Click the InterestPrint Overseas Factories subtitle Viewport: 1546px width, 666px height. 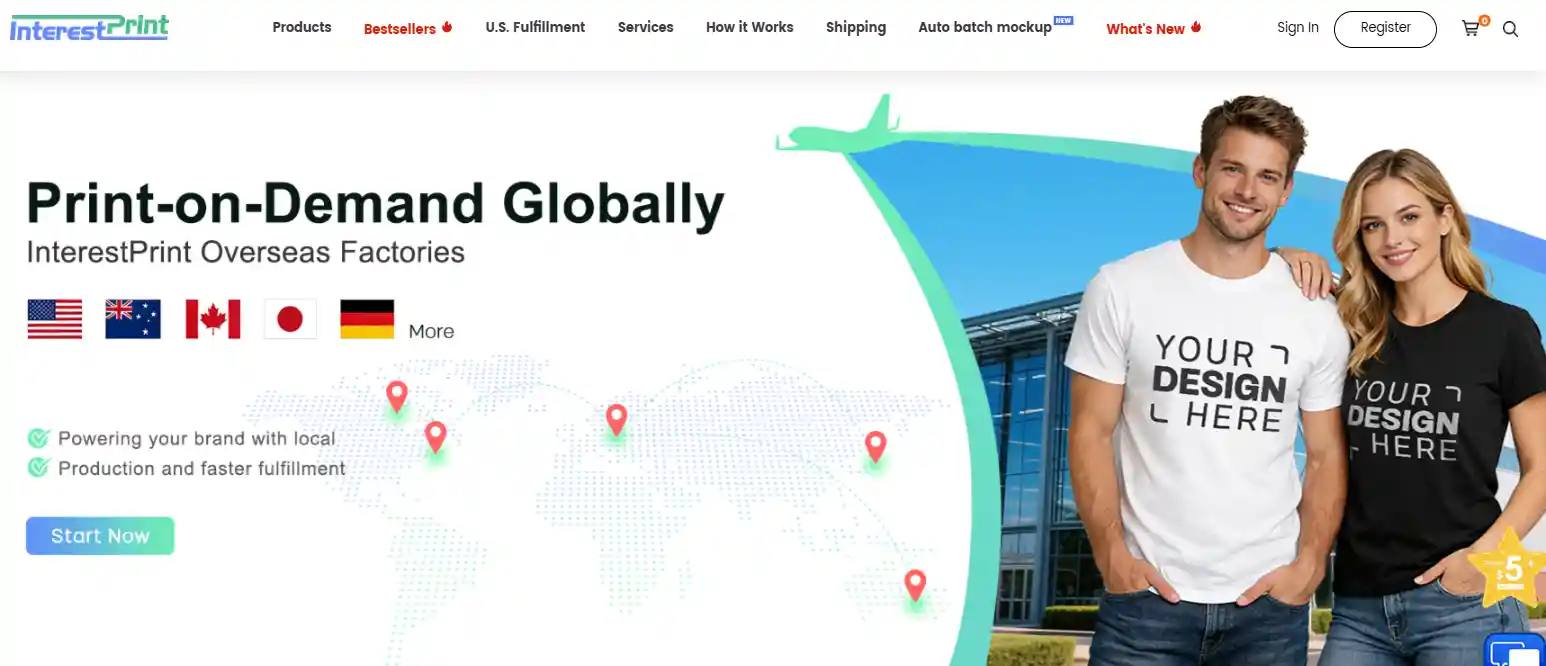click(246, 251)
